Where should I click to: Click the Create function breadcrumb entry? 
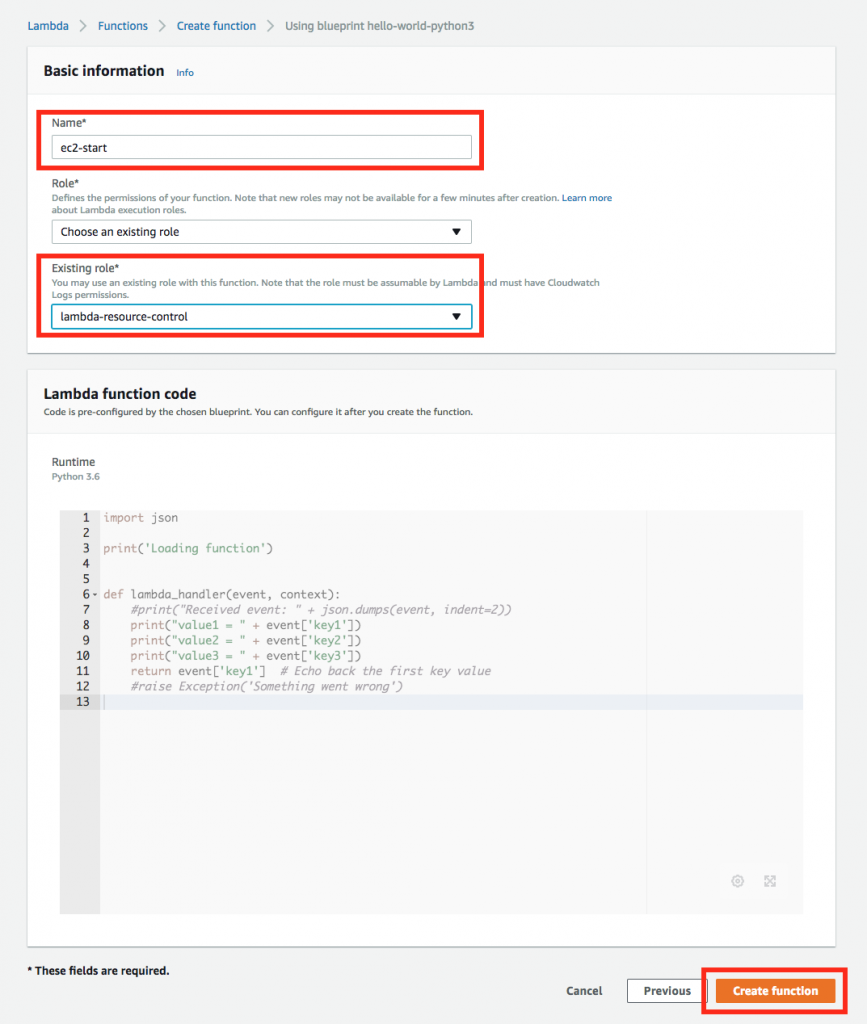pyautogui.click(x=216, y=25)
